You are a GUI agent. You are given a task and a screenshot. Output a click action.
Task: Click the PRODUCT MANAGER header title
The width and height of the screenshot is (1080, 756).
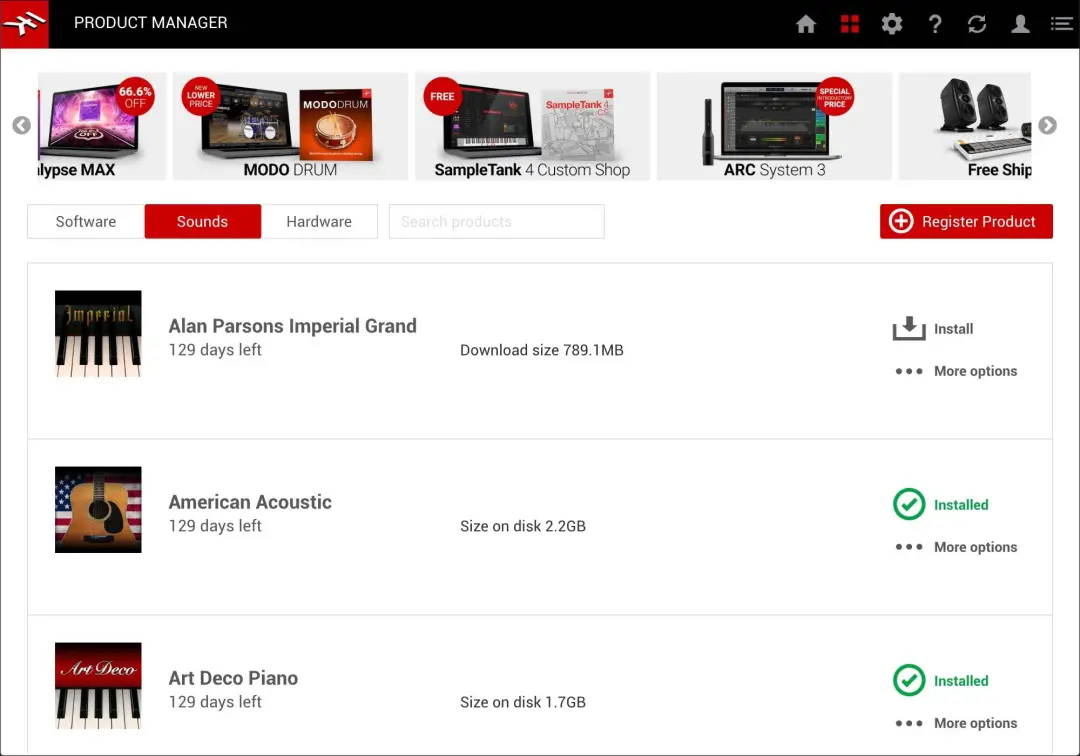tap(151, 23)
